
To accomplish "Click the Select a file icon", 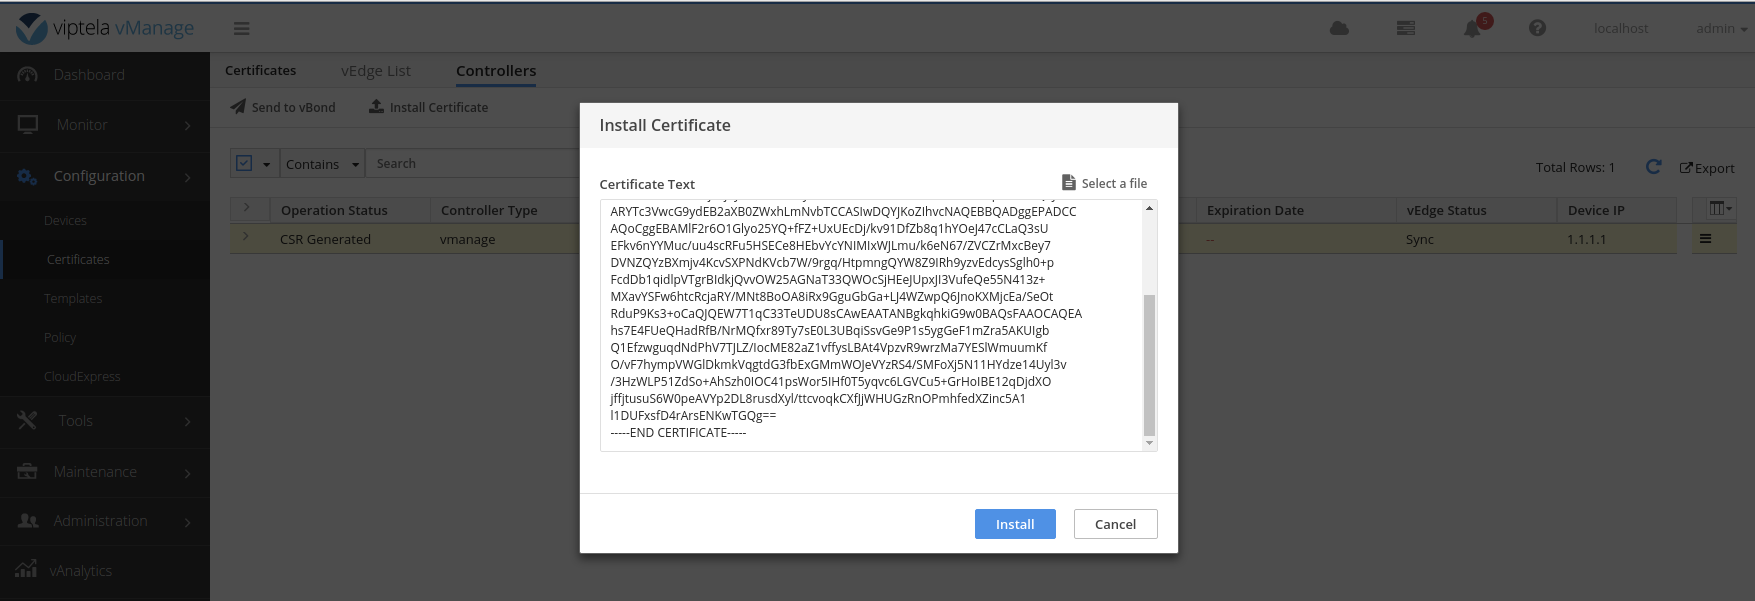I will pos(1068,183).
